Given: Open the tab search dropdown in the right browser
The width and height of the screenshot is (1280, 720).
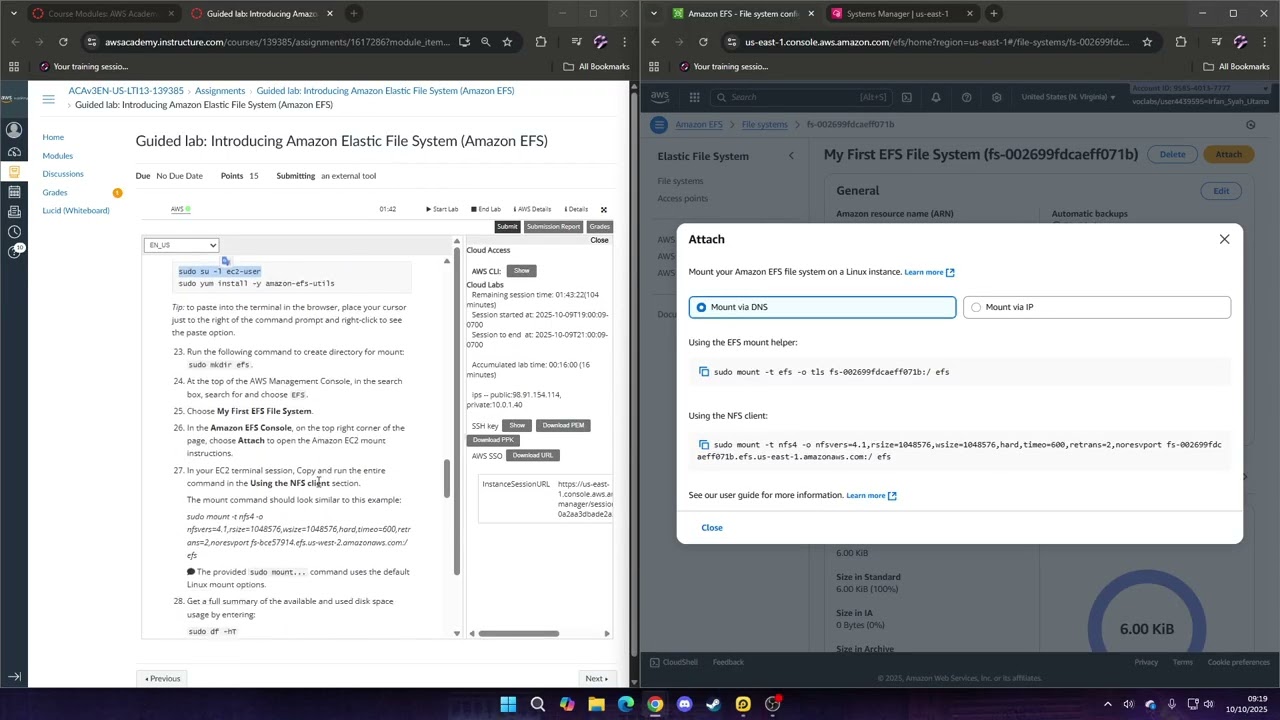Looking at the screenshot, I should coord(653,14).
